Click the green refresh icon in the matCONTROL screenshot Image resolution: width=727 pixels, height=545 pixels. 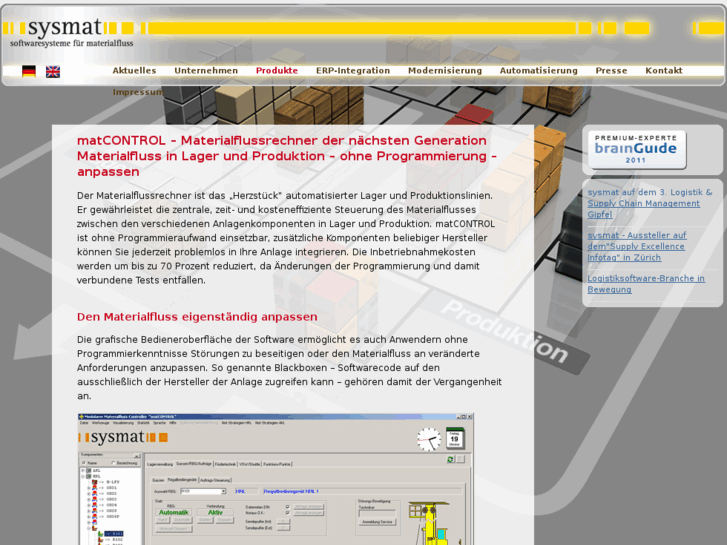tap(450, 459)
